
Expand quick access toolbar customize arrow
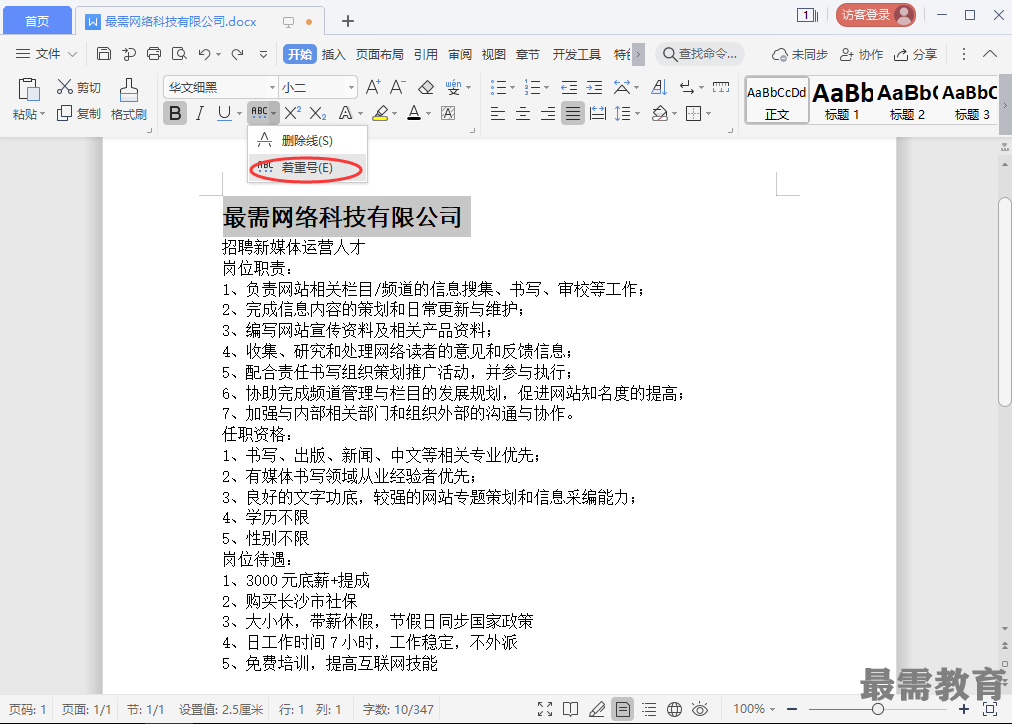pos(263,54)
